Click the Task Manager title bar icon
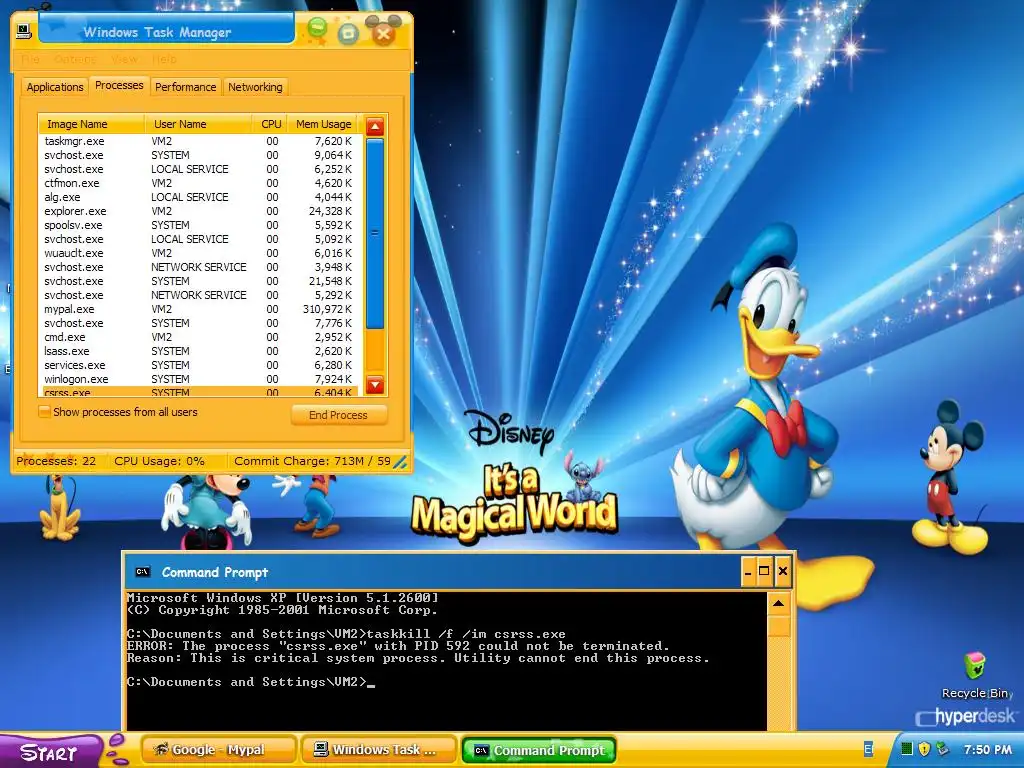Image resolution: width=1024 pixels, height=768 pixels. click(24, 31)
